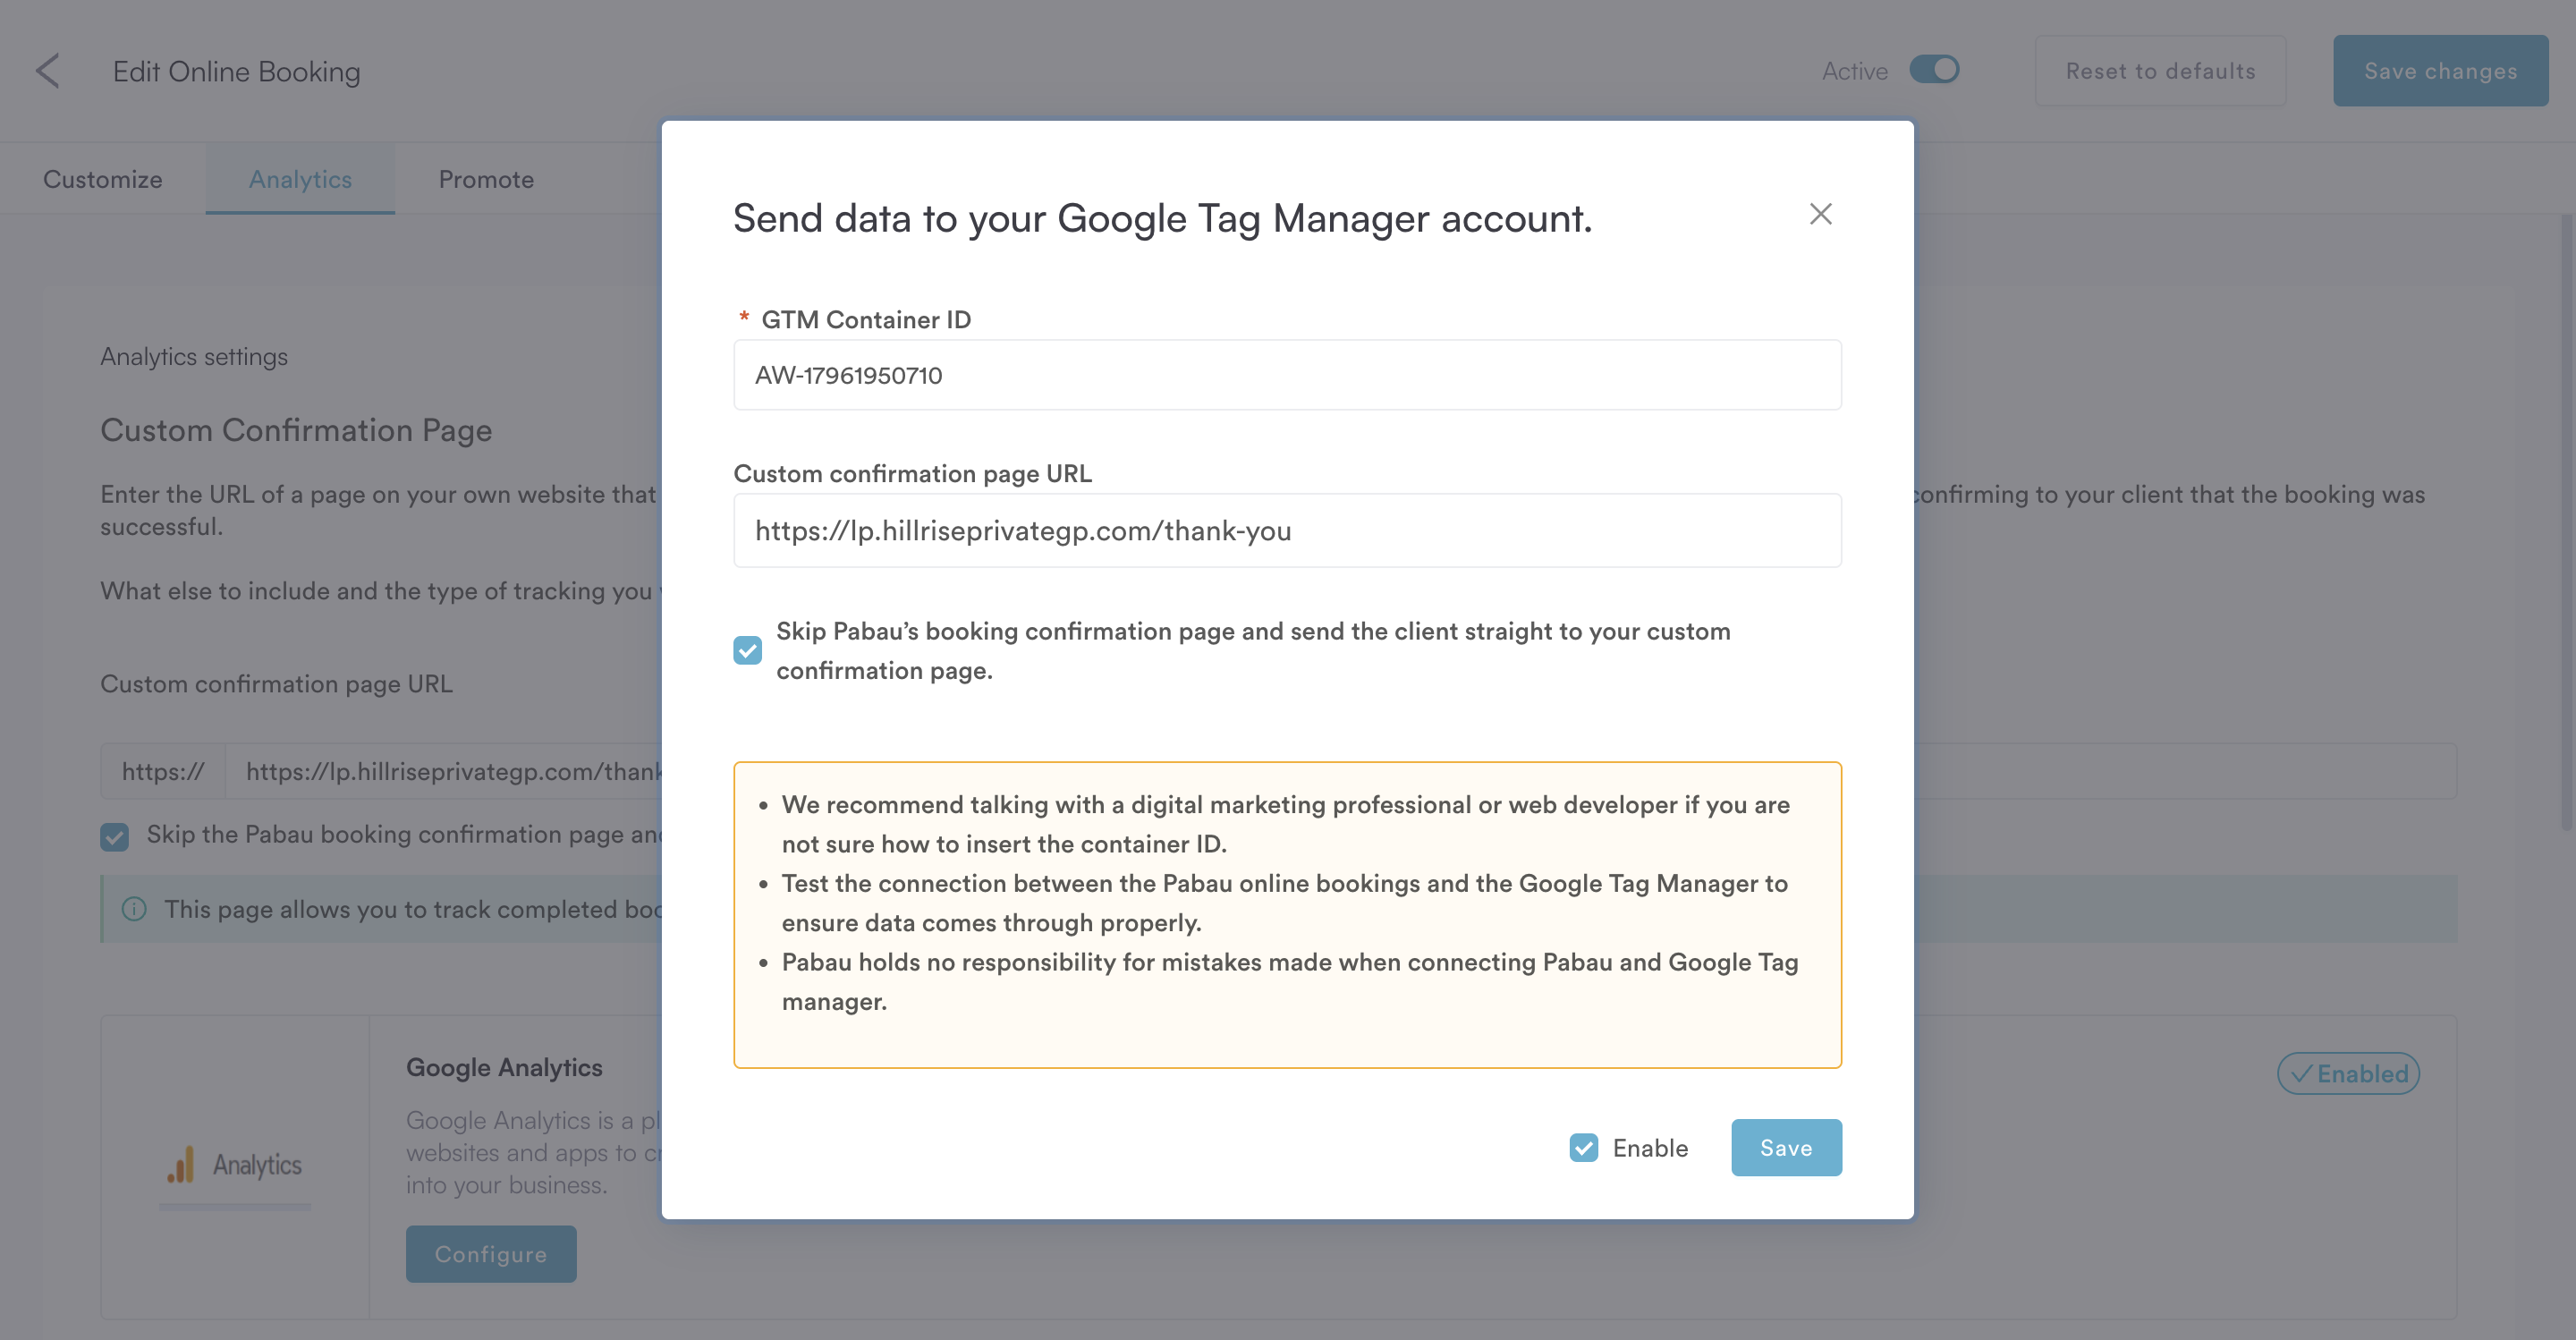Click the https:// prefix on URL field
The image size is (2576, 1340).
pyautogui.click(x=163, y=771)
